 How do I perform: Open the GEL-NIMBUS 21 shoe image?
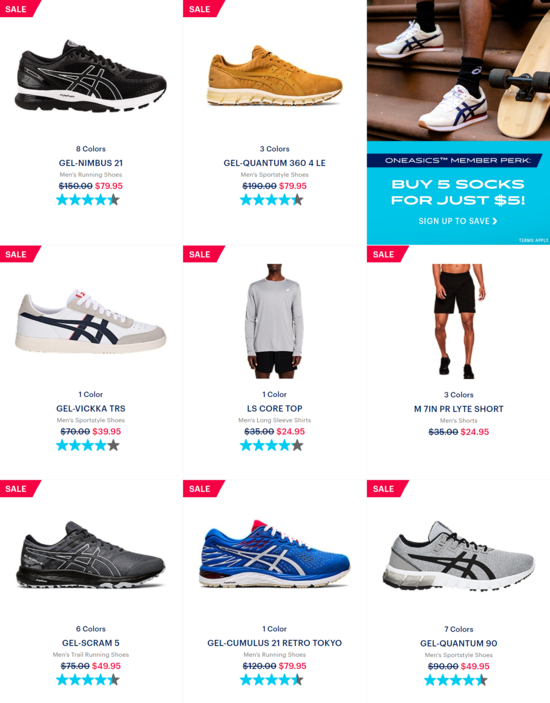click(91, 76)
